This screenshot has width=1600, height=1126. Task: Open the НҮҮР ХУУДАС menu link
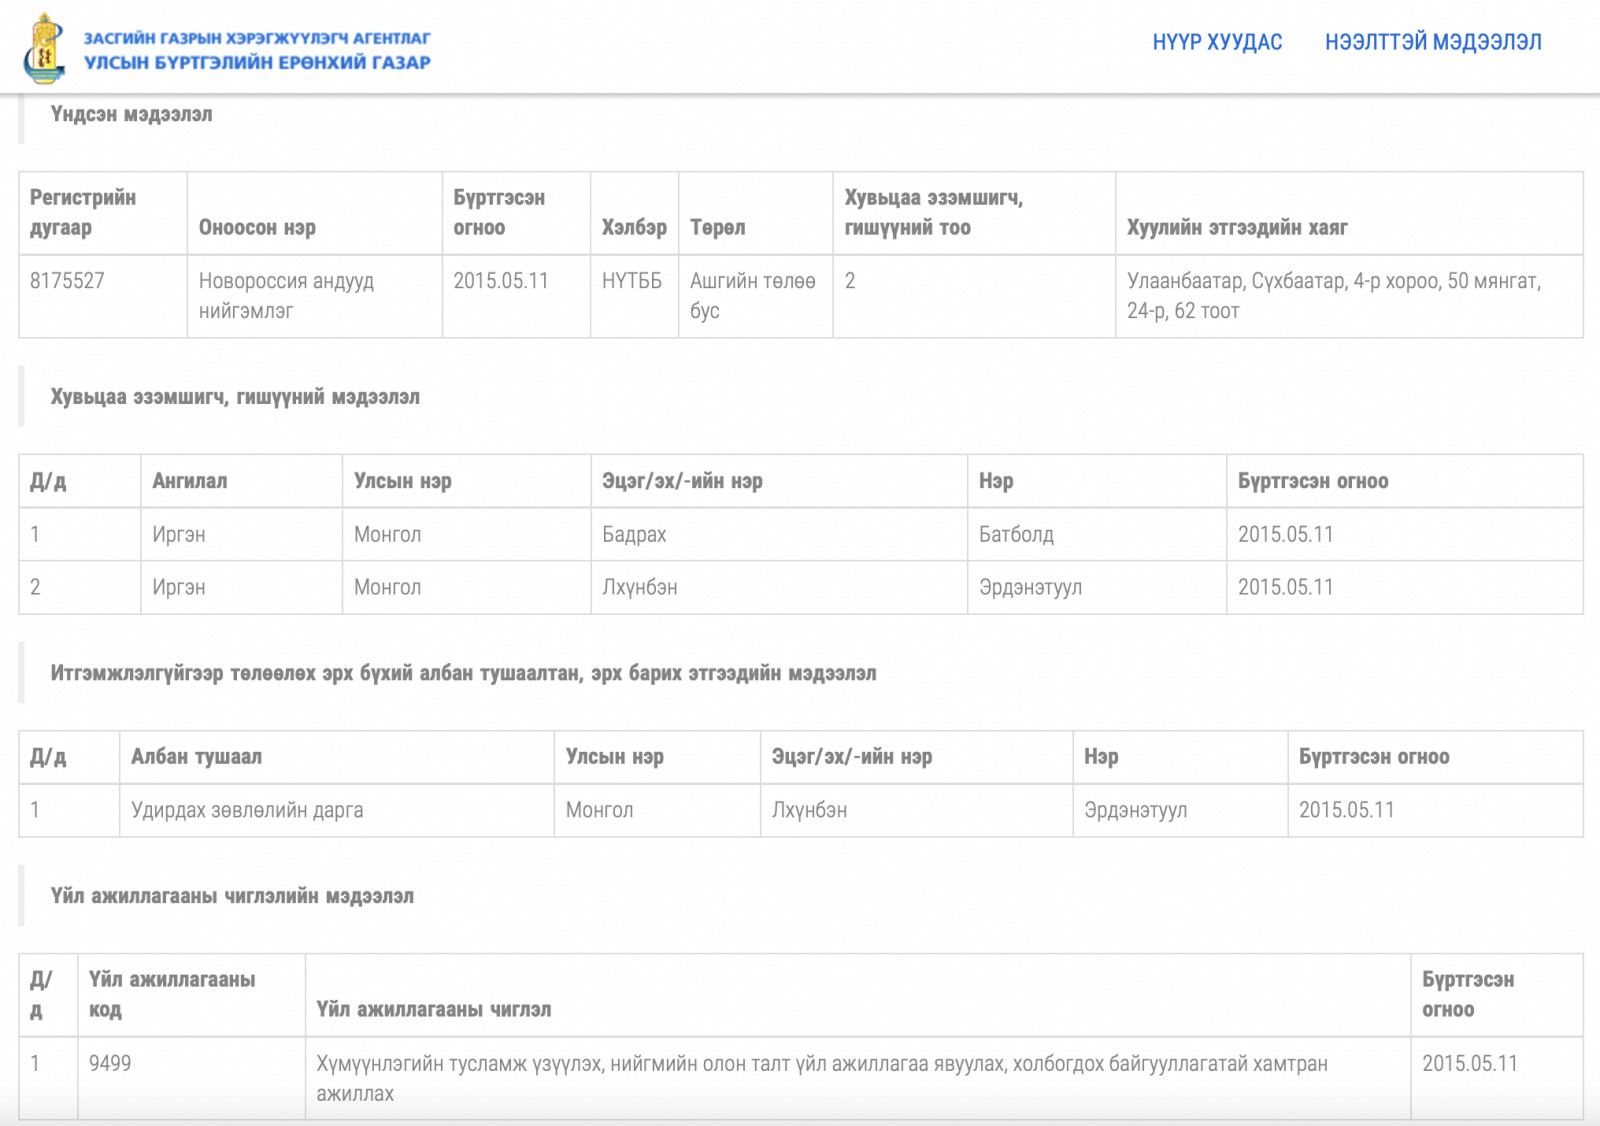coord(1217,42)
